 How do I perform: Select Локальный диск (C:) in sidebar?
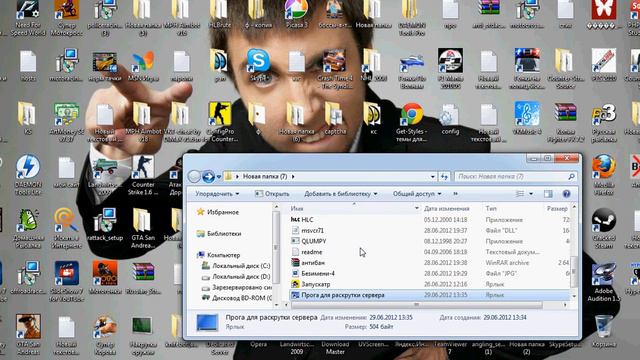coord(236,266)
